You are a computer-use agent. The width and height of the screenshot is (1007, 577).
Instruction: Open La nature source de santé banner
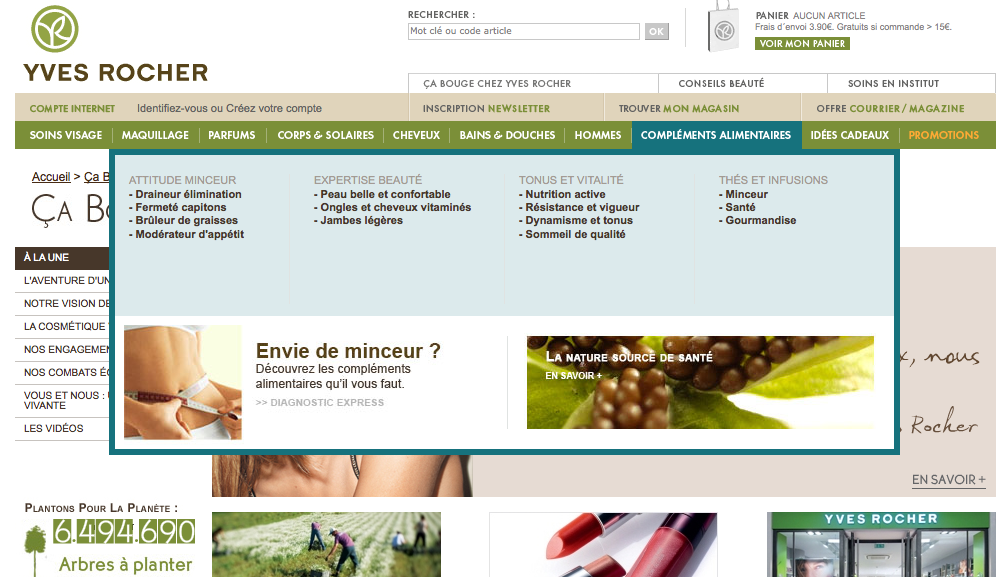(x=700, y=382)
